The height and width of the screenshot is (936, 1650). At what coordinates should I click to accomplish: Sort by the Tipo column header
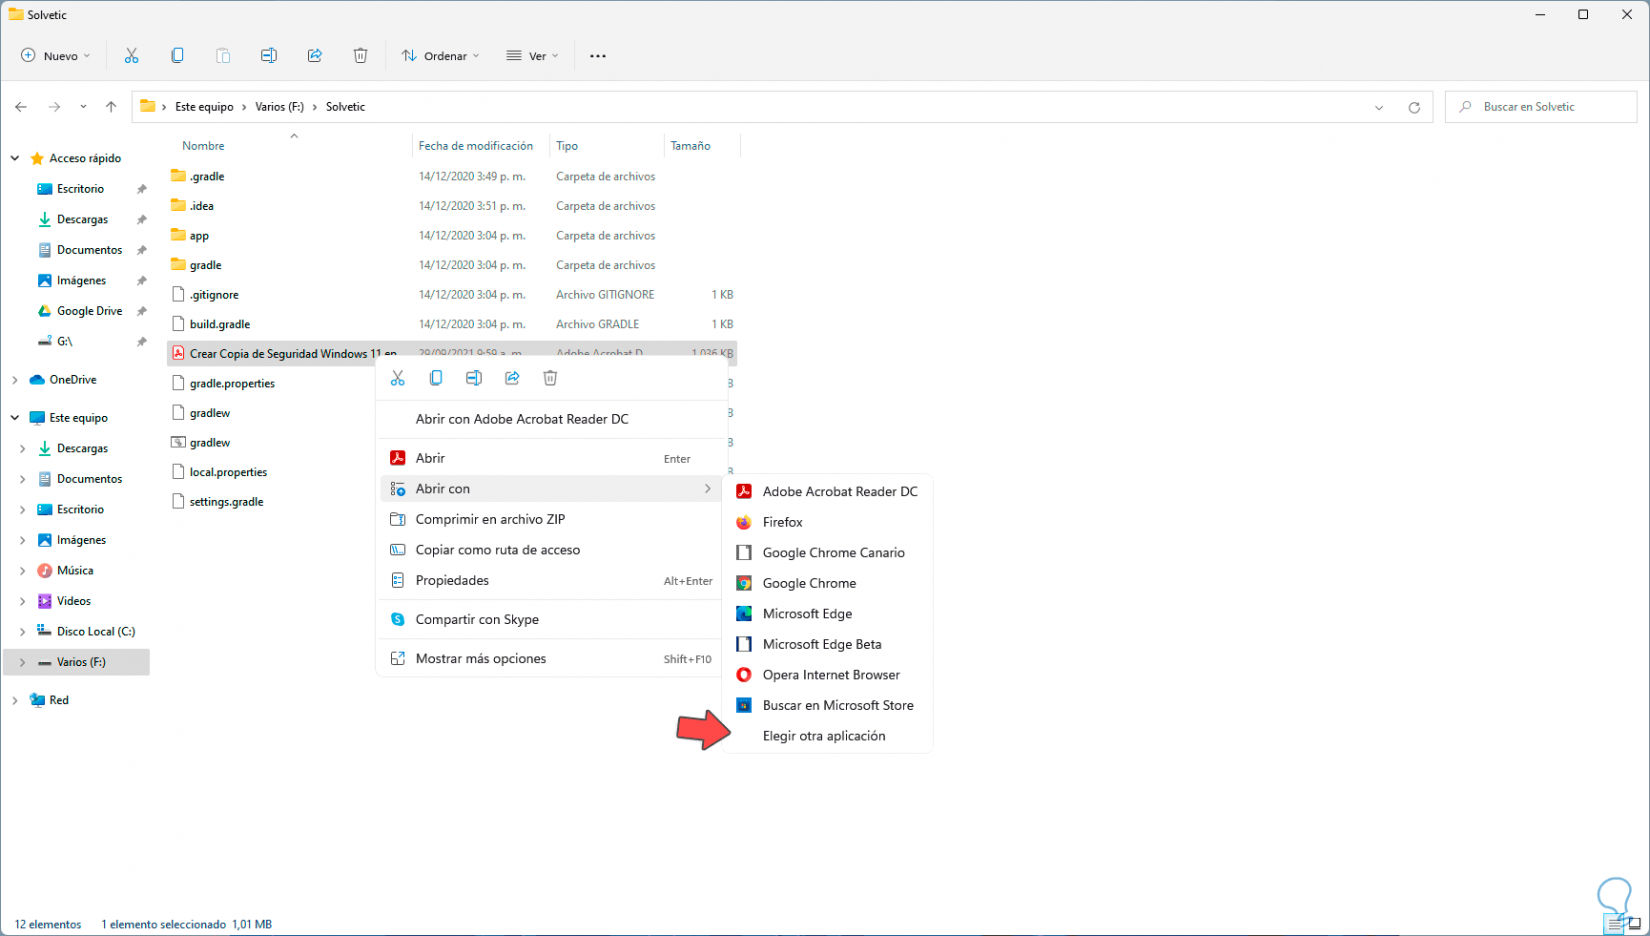pyautogui.click(x=567, y=146)
